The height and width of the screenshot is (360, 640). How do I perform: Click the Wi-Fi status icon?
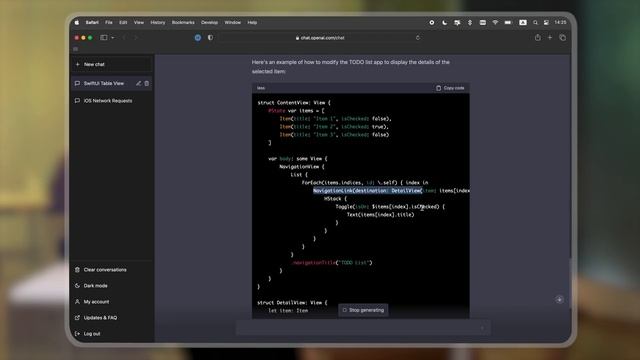pyautogui.click(x=495, y=22)
